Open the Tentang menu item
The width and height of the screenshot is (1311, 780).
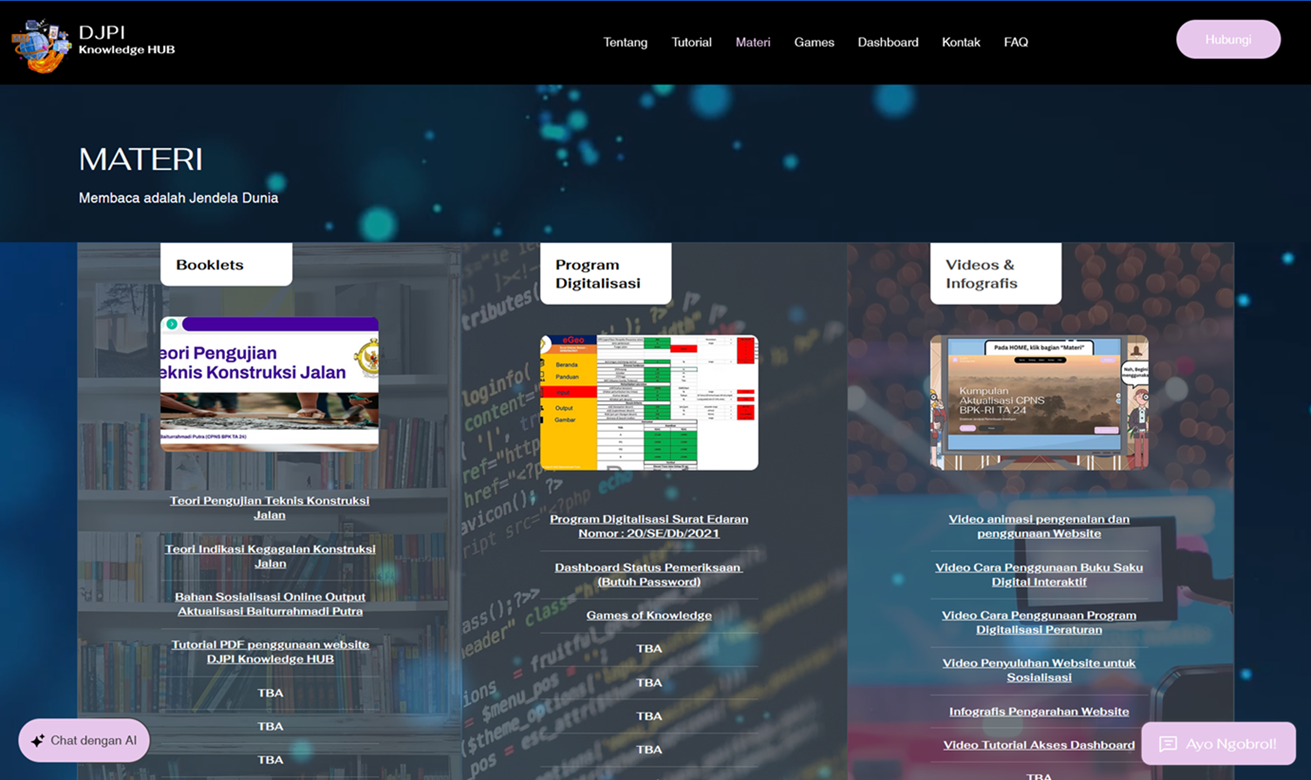(x=626, y=42)
